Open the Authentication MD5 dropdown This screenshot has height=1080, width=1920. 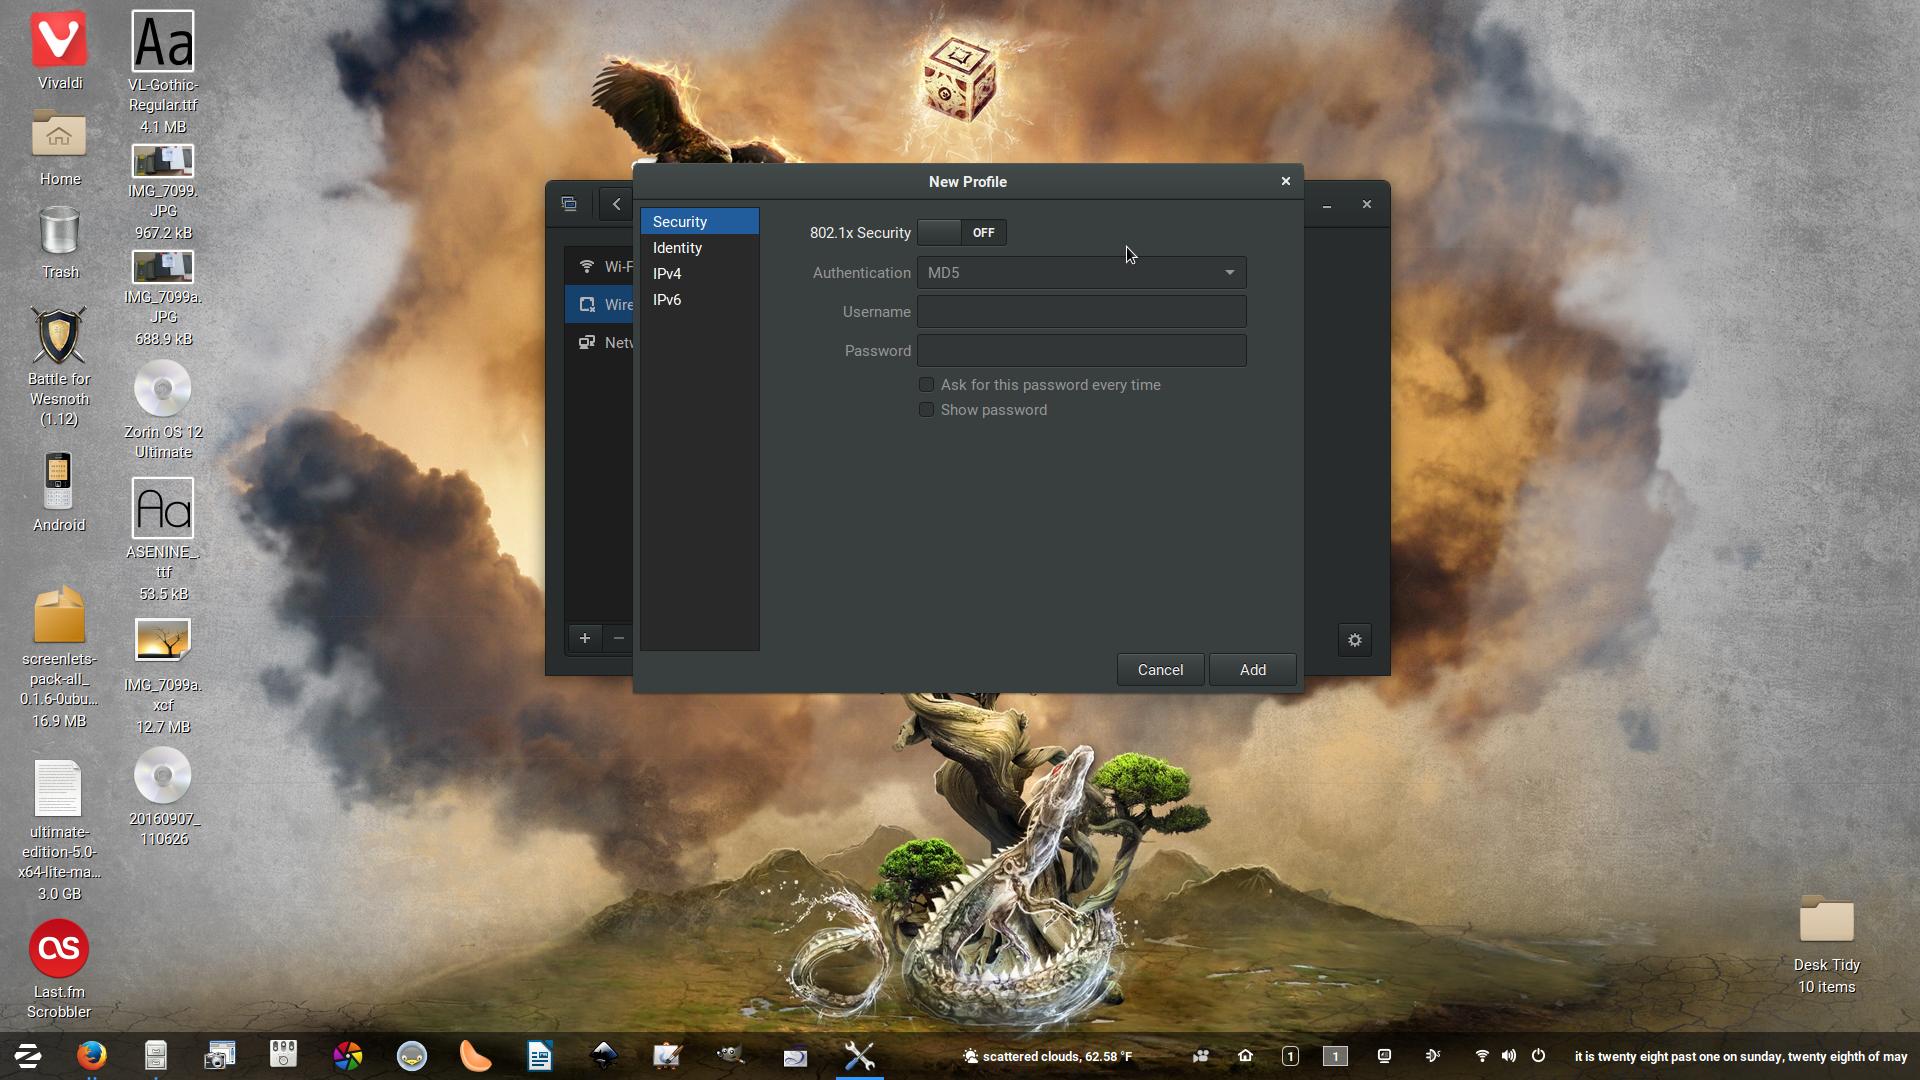pyautogui.click(x=1080, y=272)
